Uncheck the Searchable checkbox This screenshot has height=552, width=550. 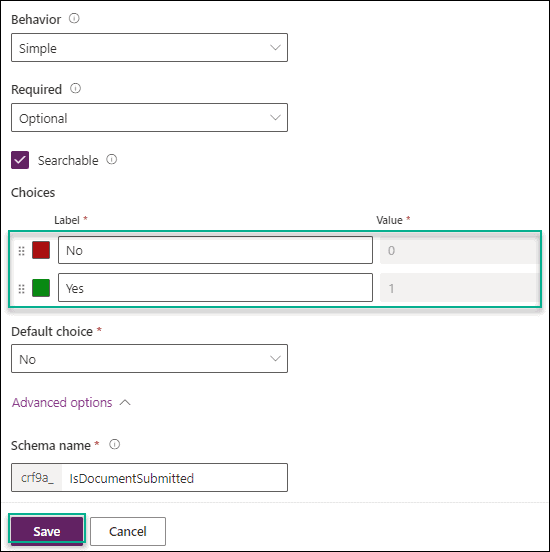[x=20, y=160]
